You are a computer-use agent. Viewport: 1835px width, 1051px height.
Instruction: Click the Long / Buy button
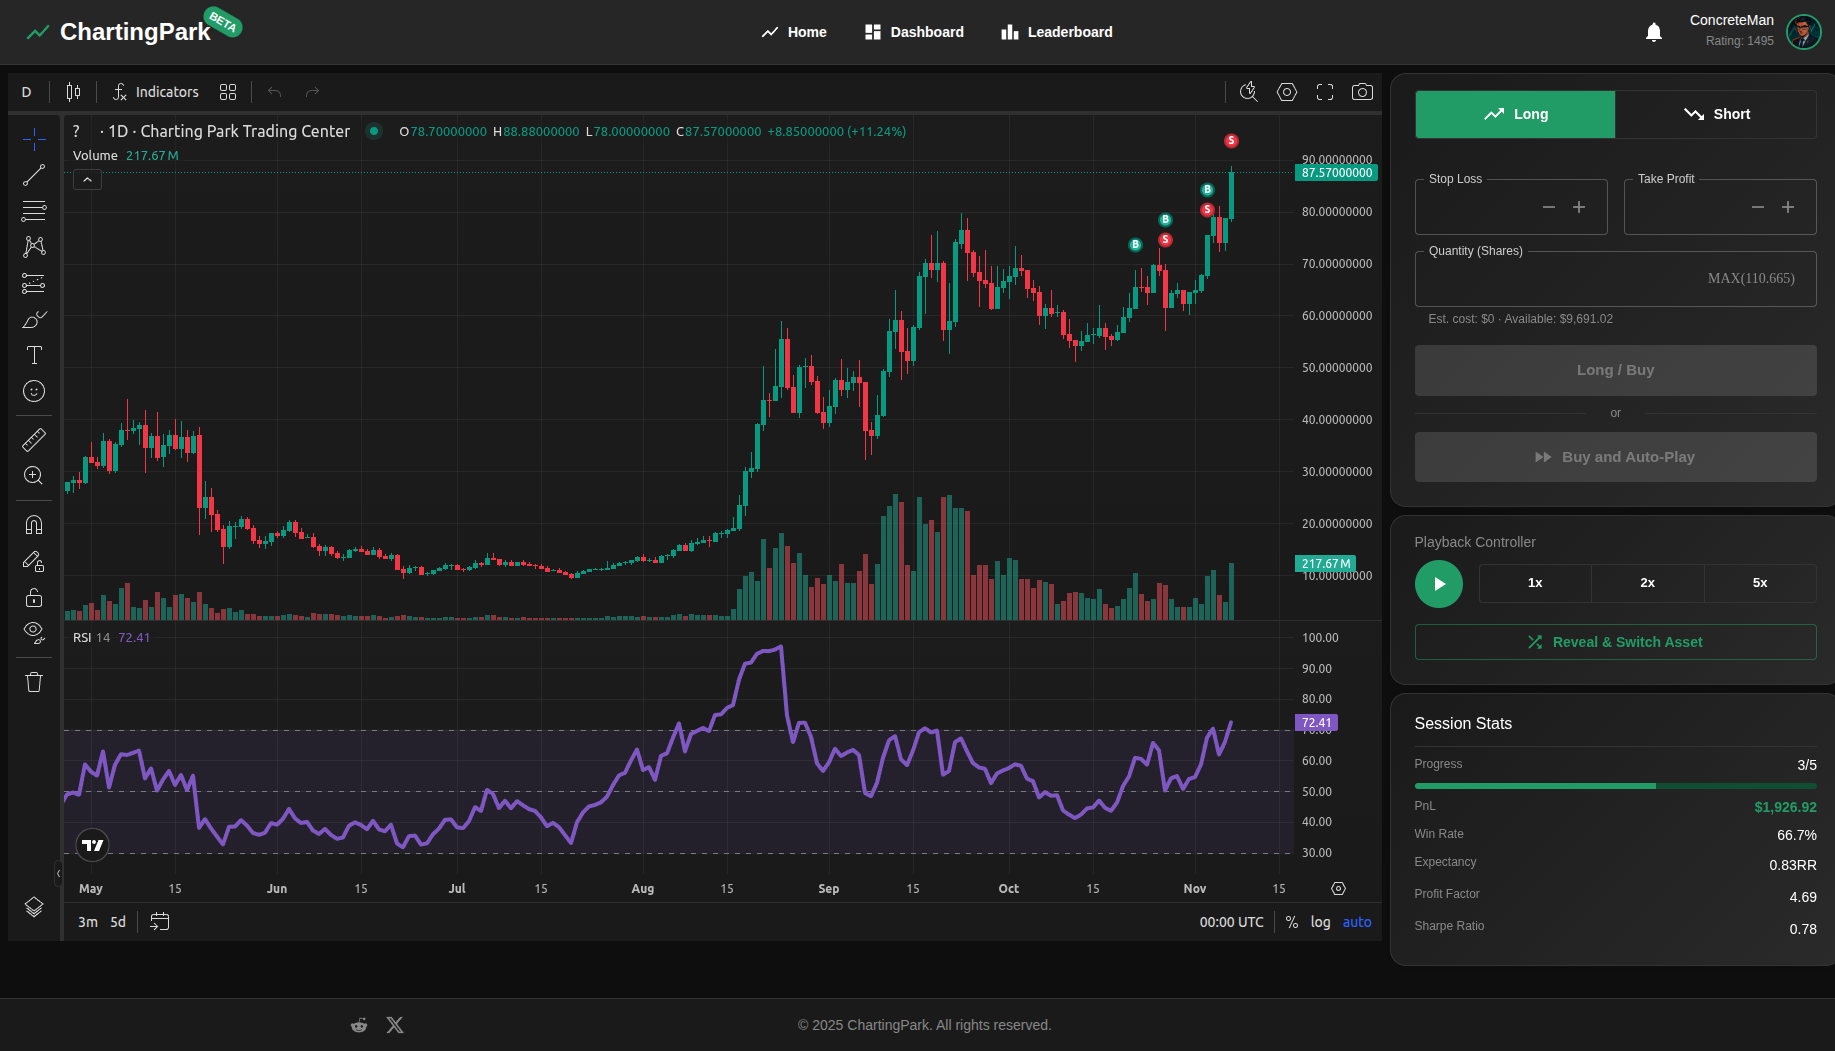pyautogui.click(x=1615, y=370)
